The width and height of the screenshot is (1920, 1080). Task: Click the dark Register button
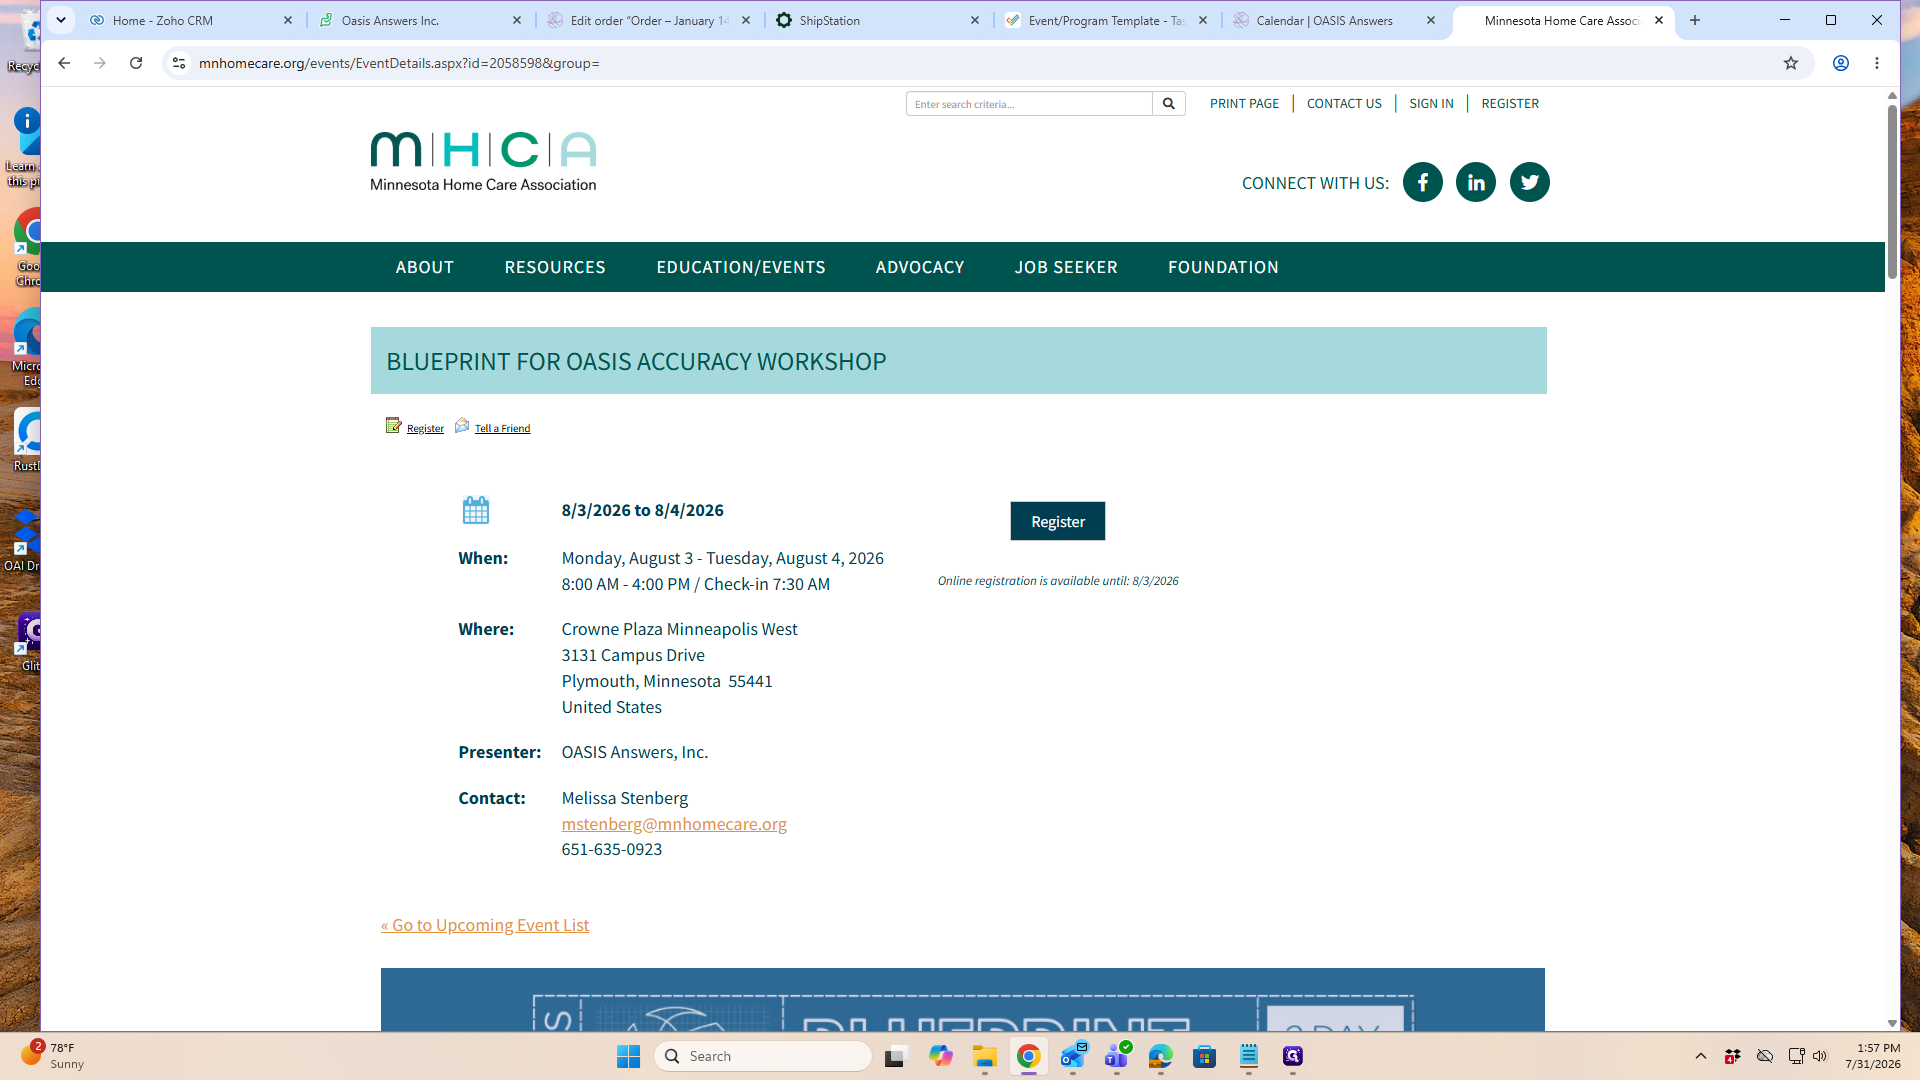pos(1057,521)
